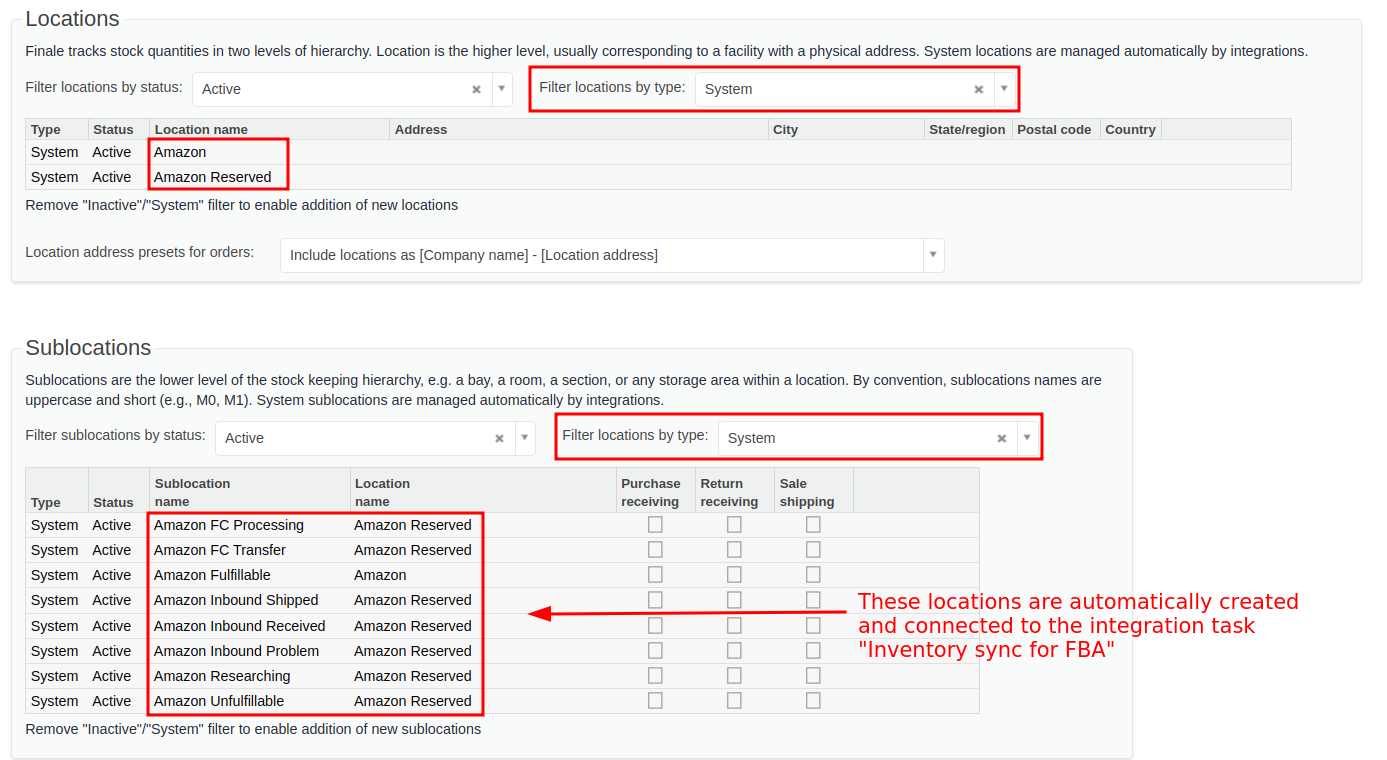The height and width of the screenshot is (760, 1387).
Task: Toggle Sale shipping for Amazon Fulfillable
Action: (813, 574)
